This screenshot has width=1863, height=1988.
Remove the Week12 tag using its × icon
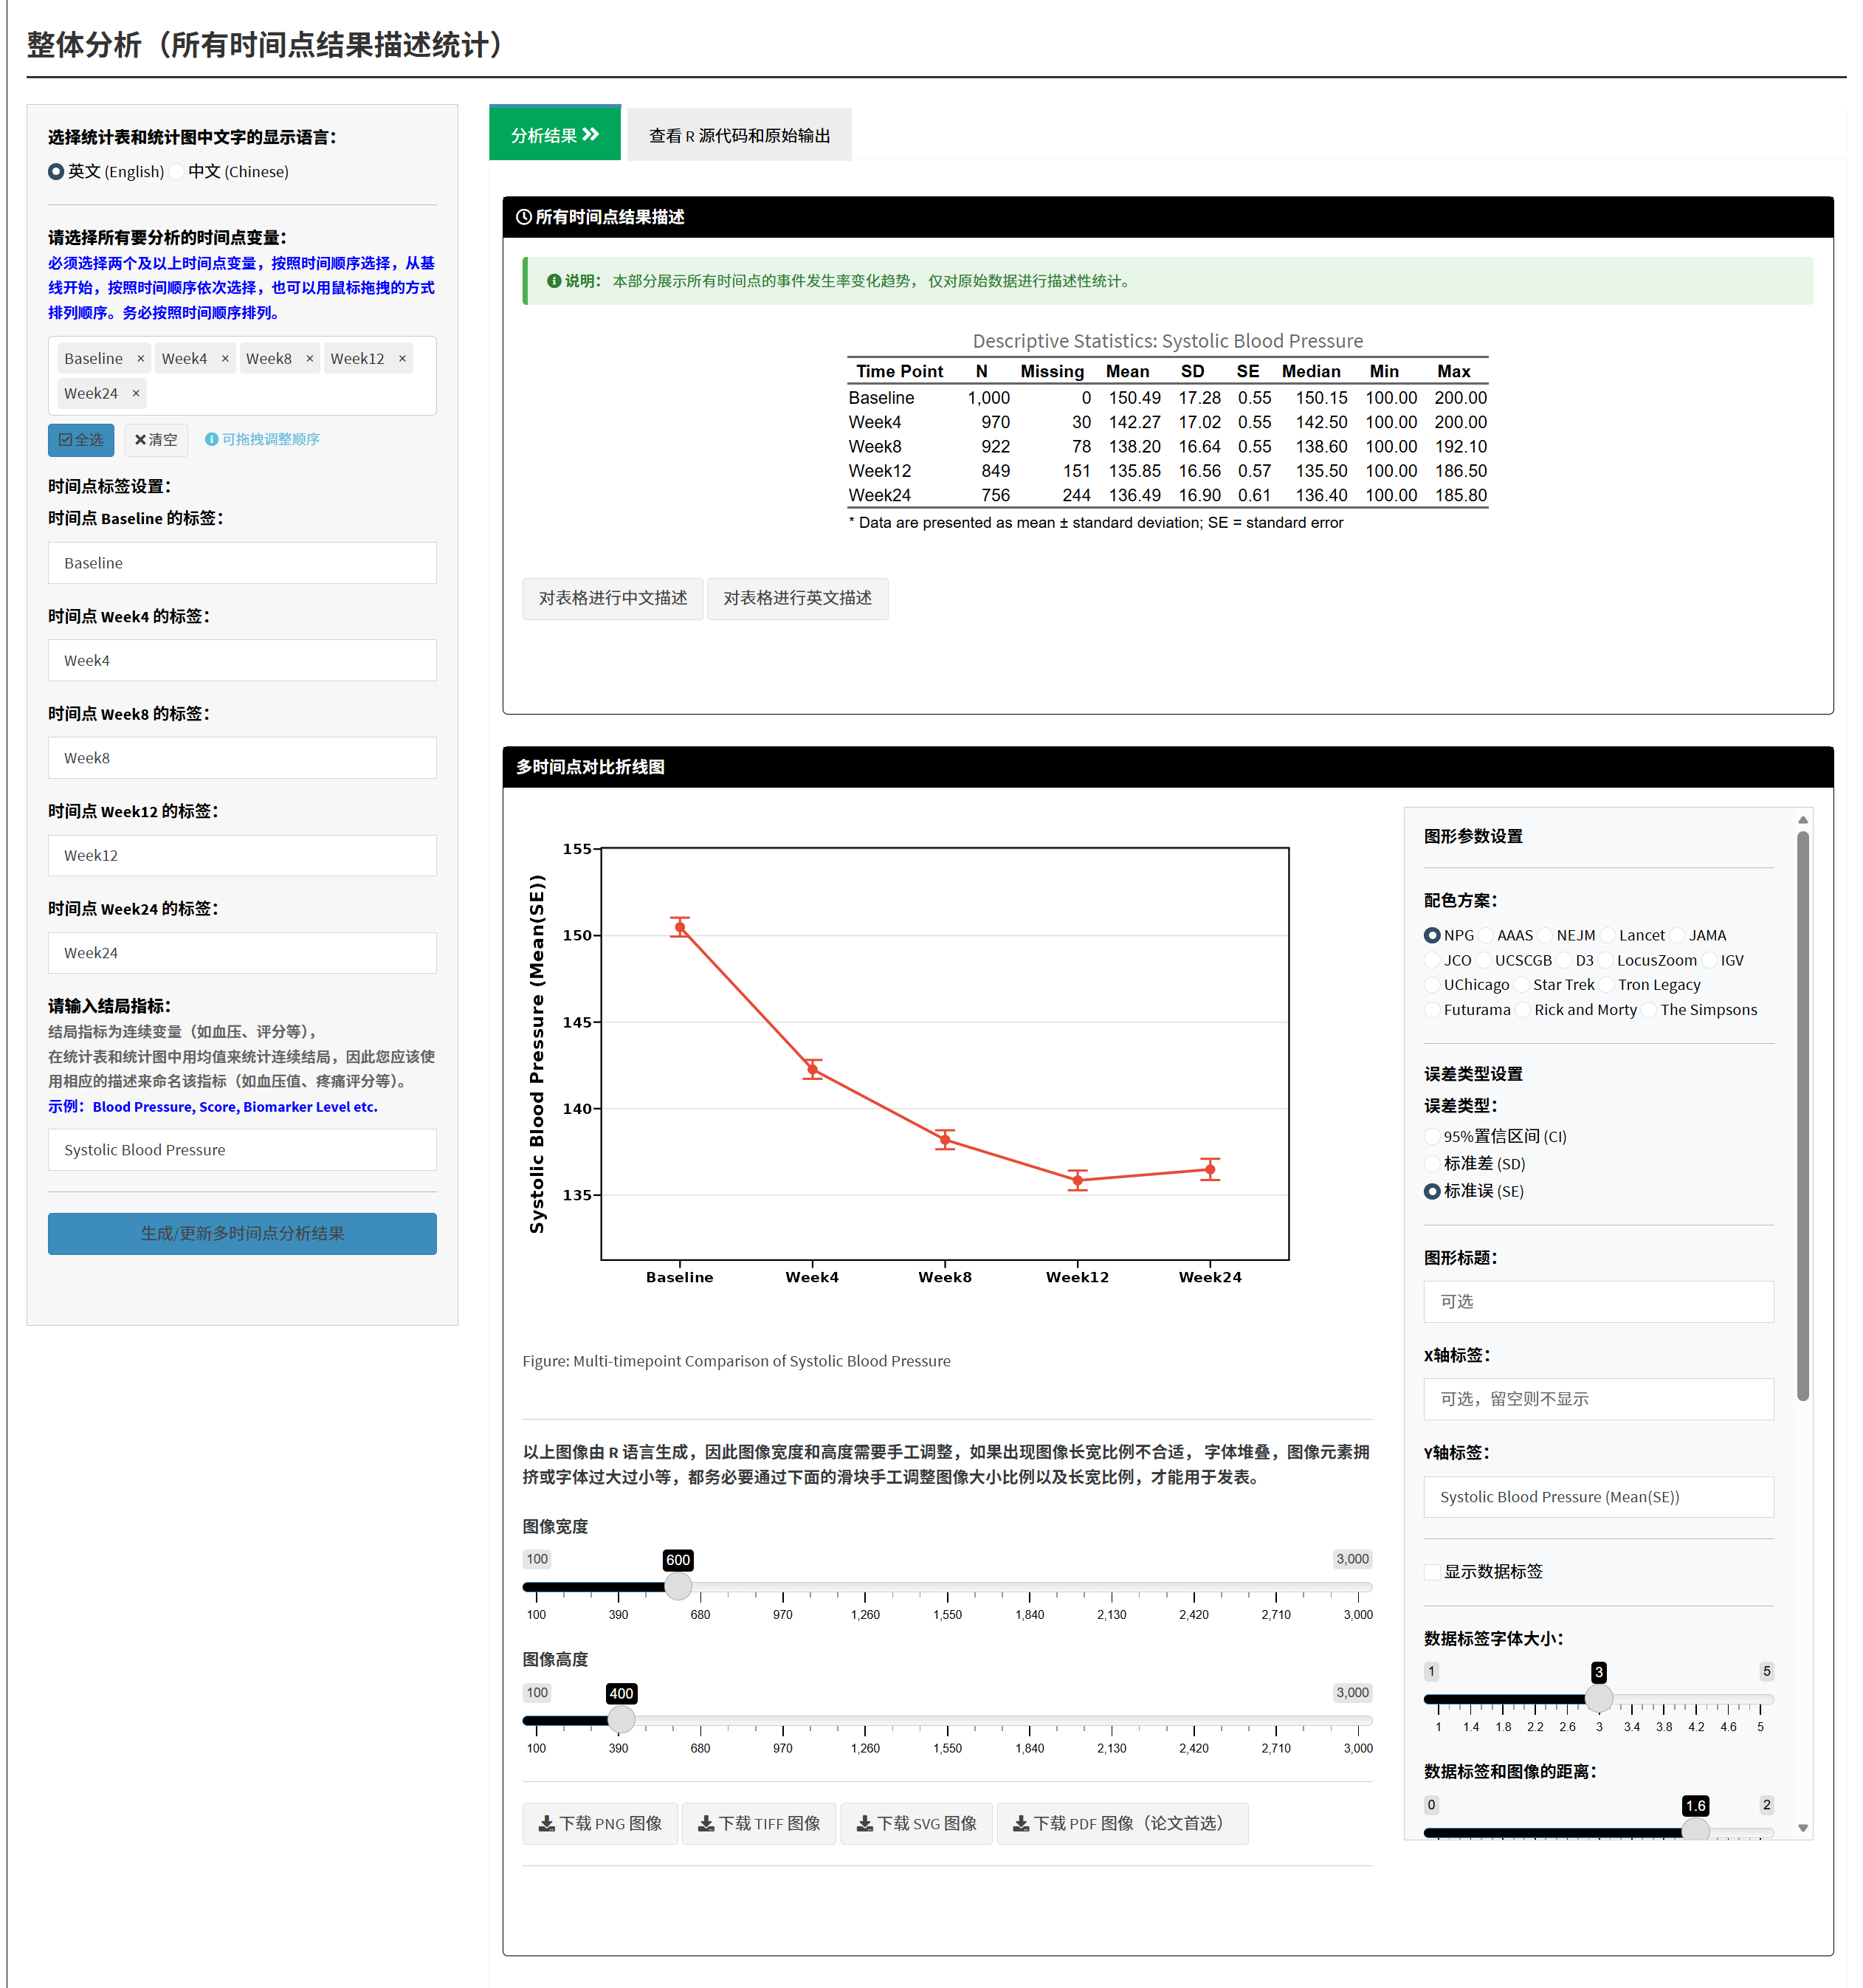402,359
